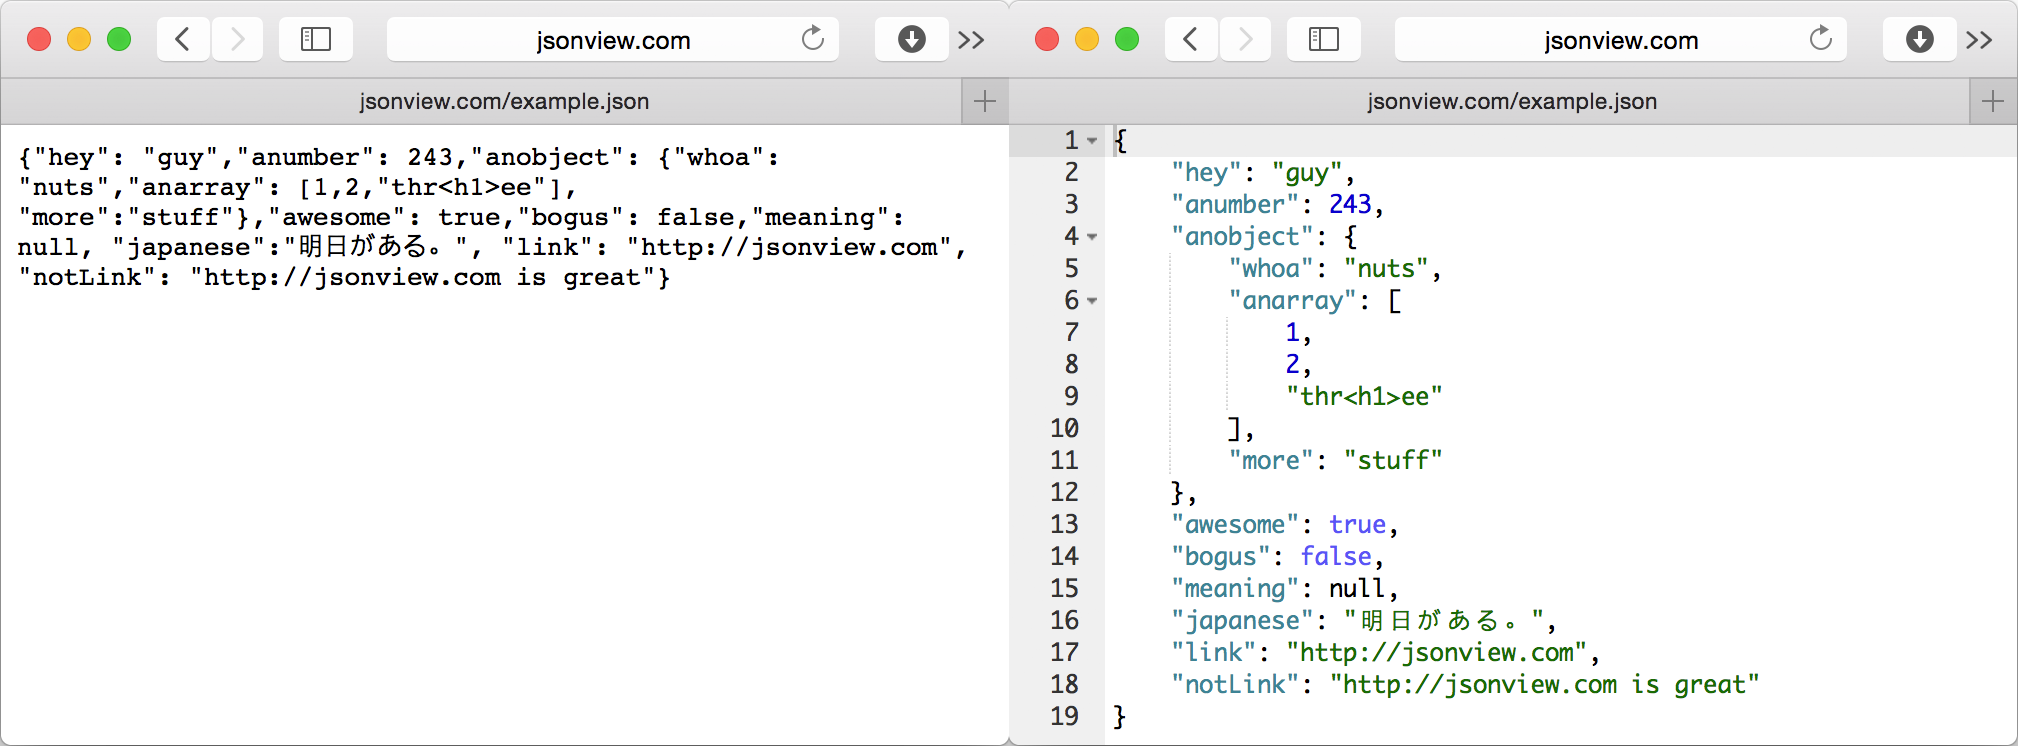Click the "japanese" key on line 16
Image resolution: width=2018 pixels, height=746 pixels.
(x=1241, y=621)
